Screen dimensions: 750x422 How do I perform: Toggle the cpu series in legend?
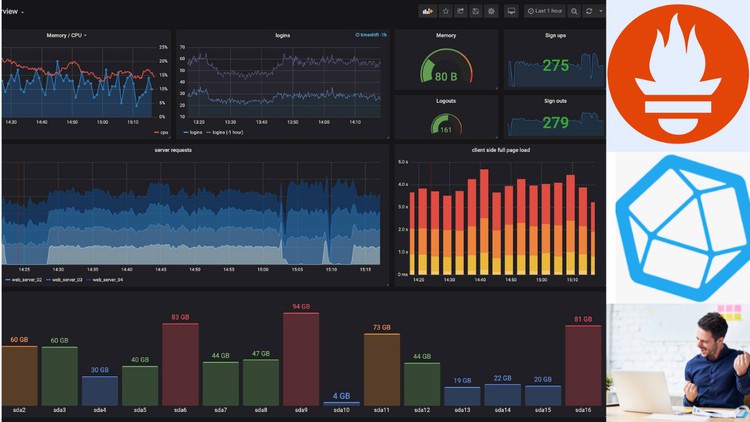[x=161, y=132]
